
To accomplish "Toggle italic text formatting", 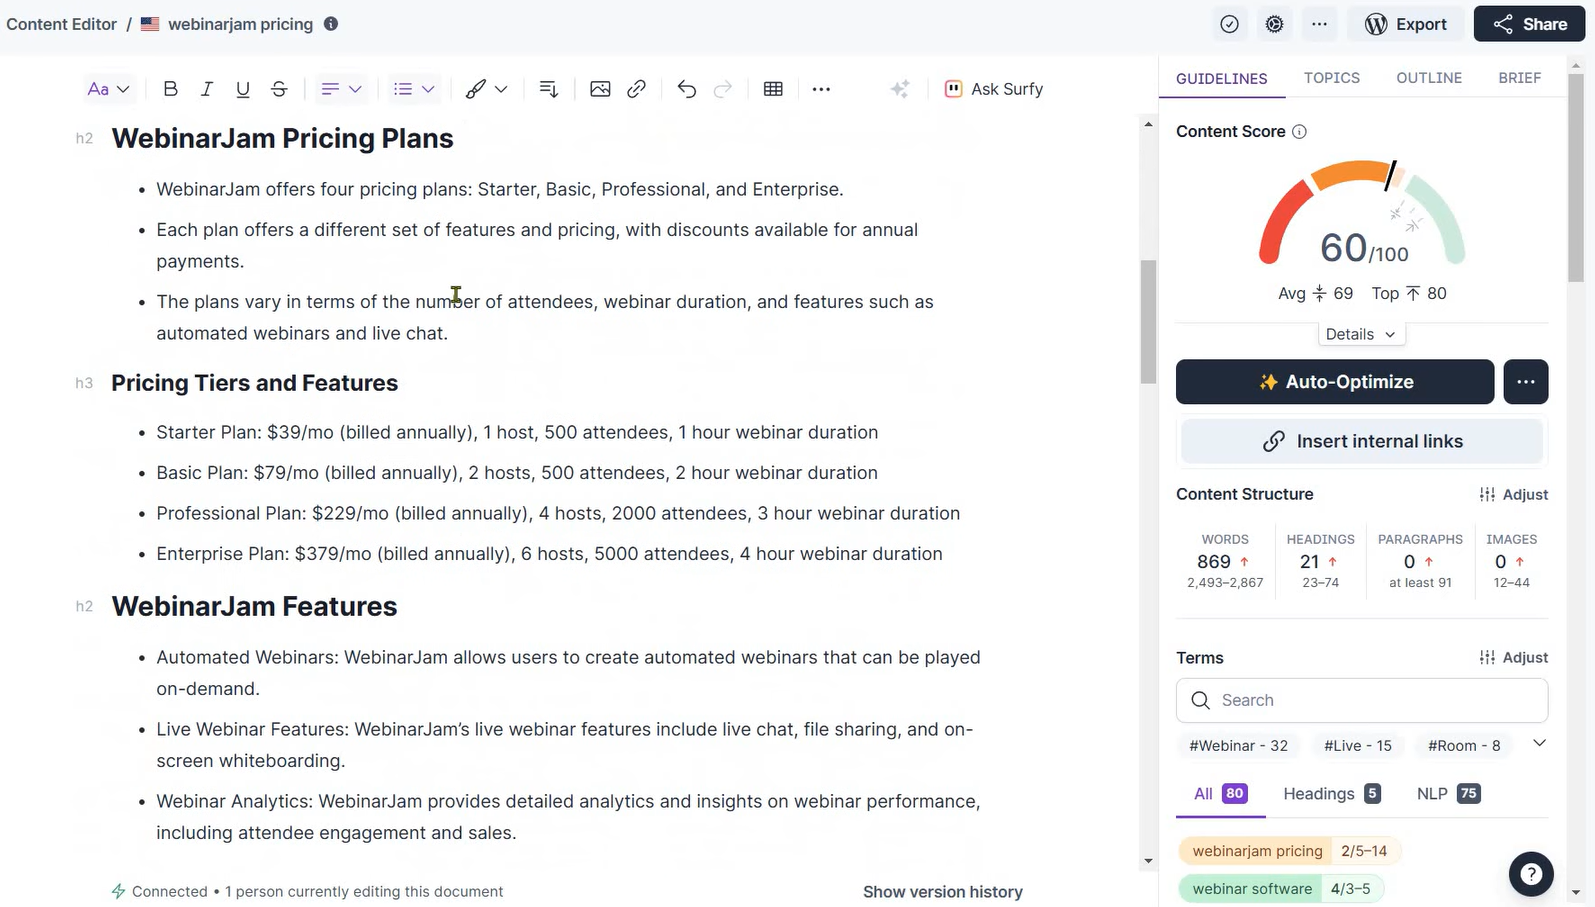I will click(207, 89).
